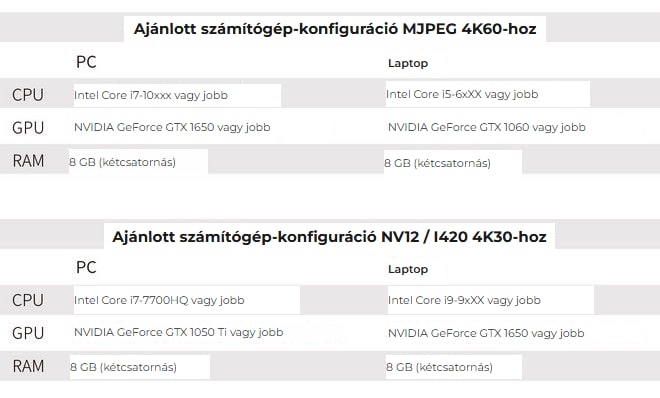Image resolution: width=660 pixels, height=398 pixels.
Task: Click the NV12 / I420 4K30 heading
Action: tap(329, 236)
